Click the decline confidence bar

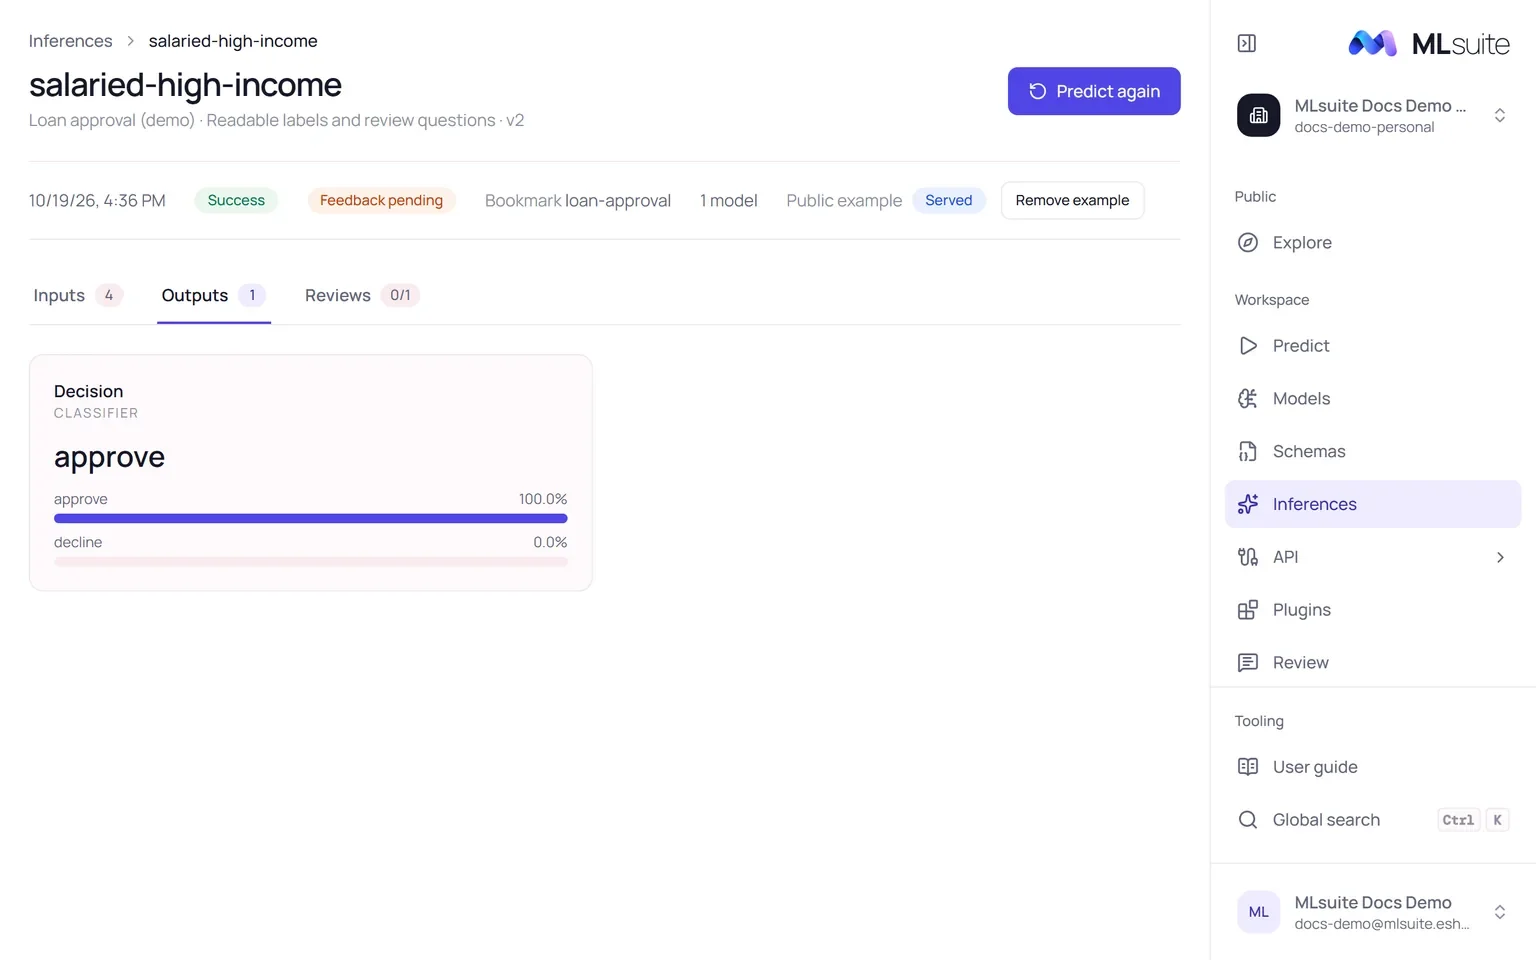click(x=311, y=562)
